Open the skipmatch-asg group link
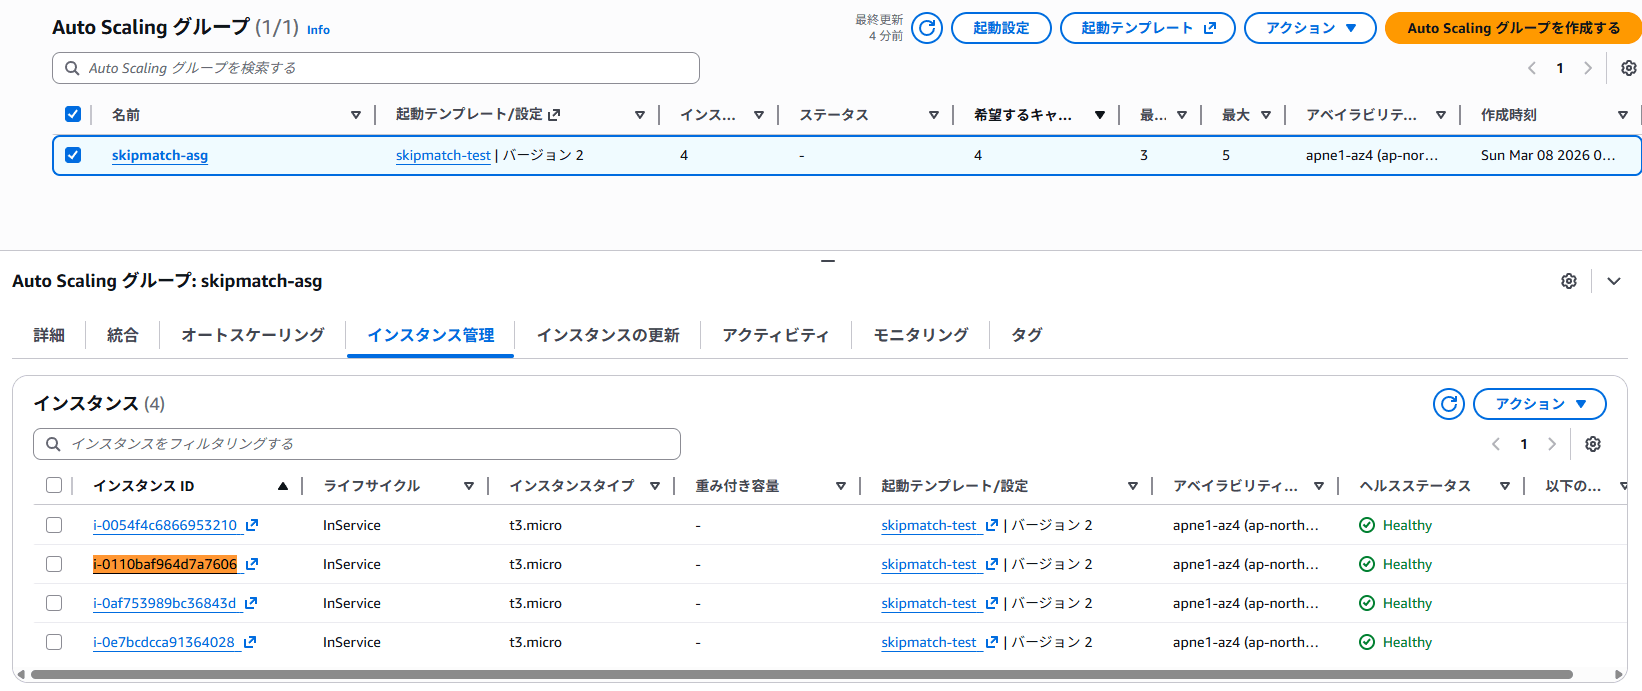This screenshot has width=1642, height=691. coord(160,155)
